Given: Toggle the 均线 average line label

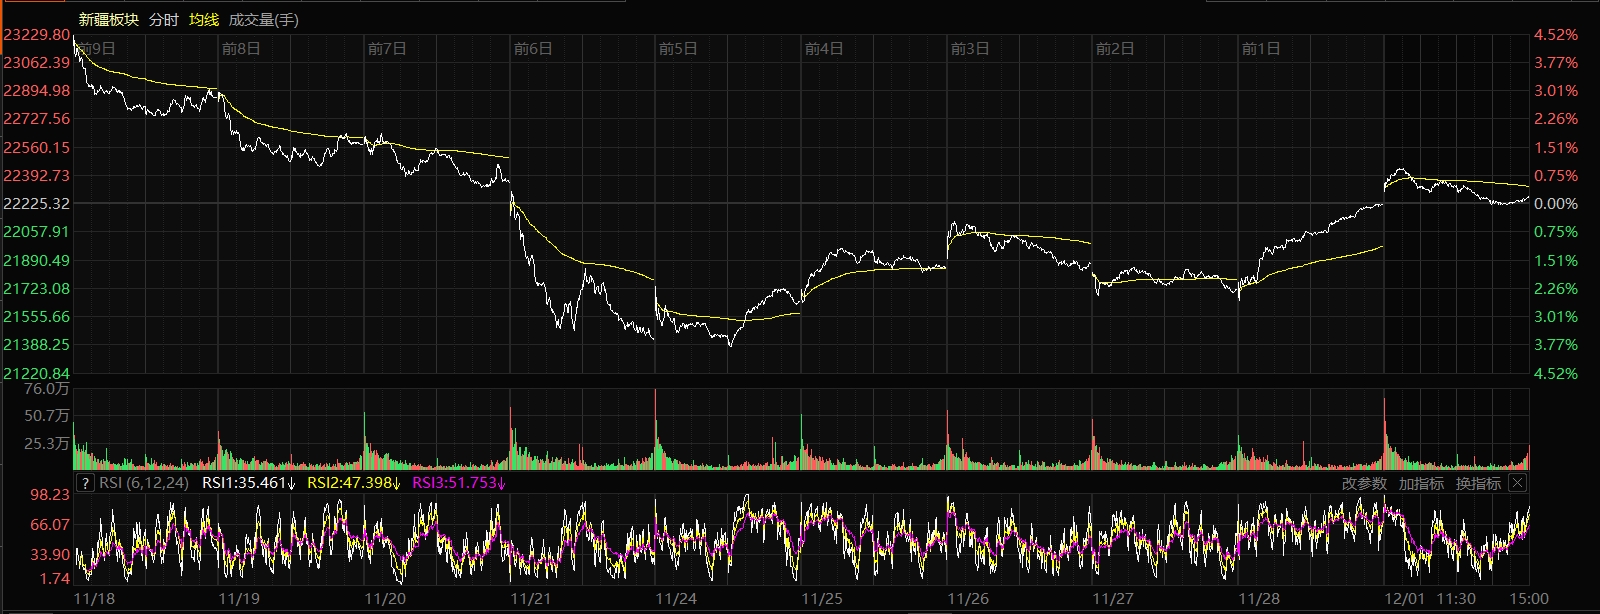Looking at the screenshot, I should coord(204,20).
